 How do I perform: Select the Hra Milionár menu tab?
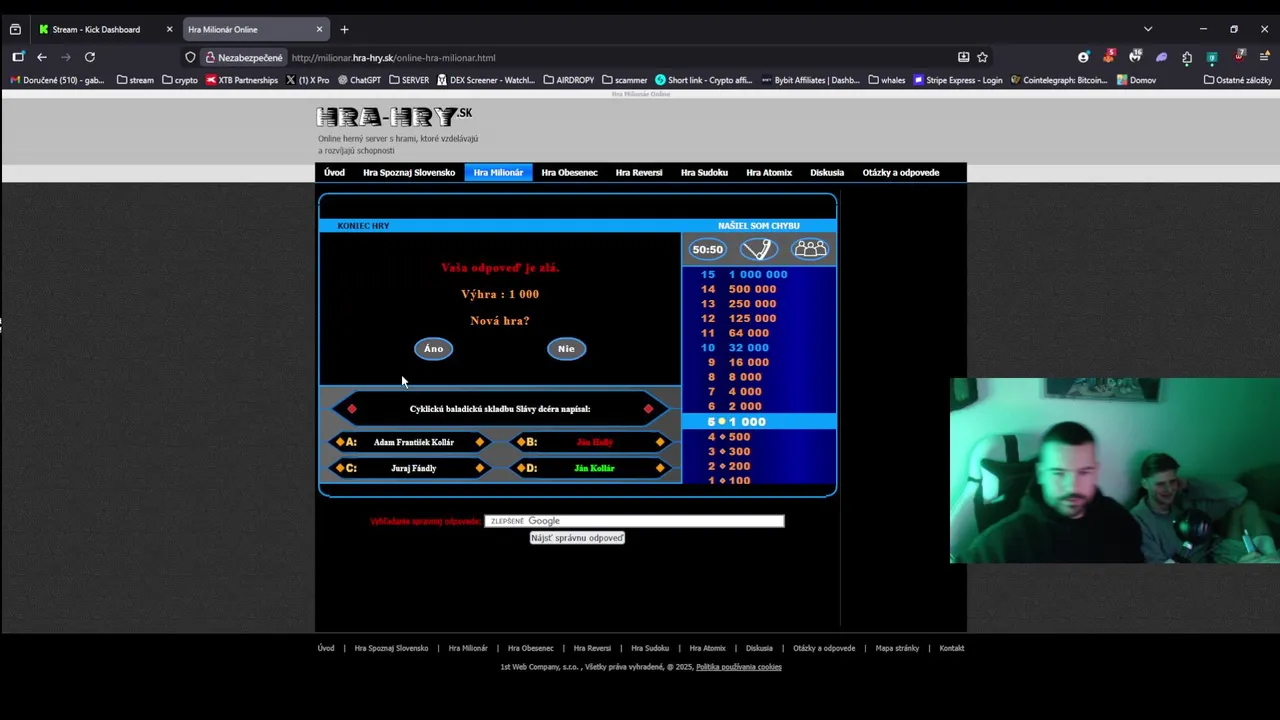tap(498, 172)
